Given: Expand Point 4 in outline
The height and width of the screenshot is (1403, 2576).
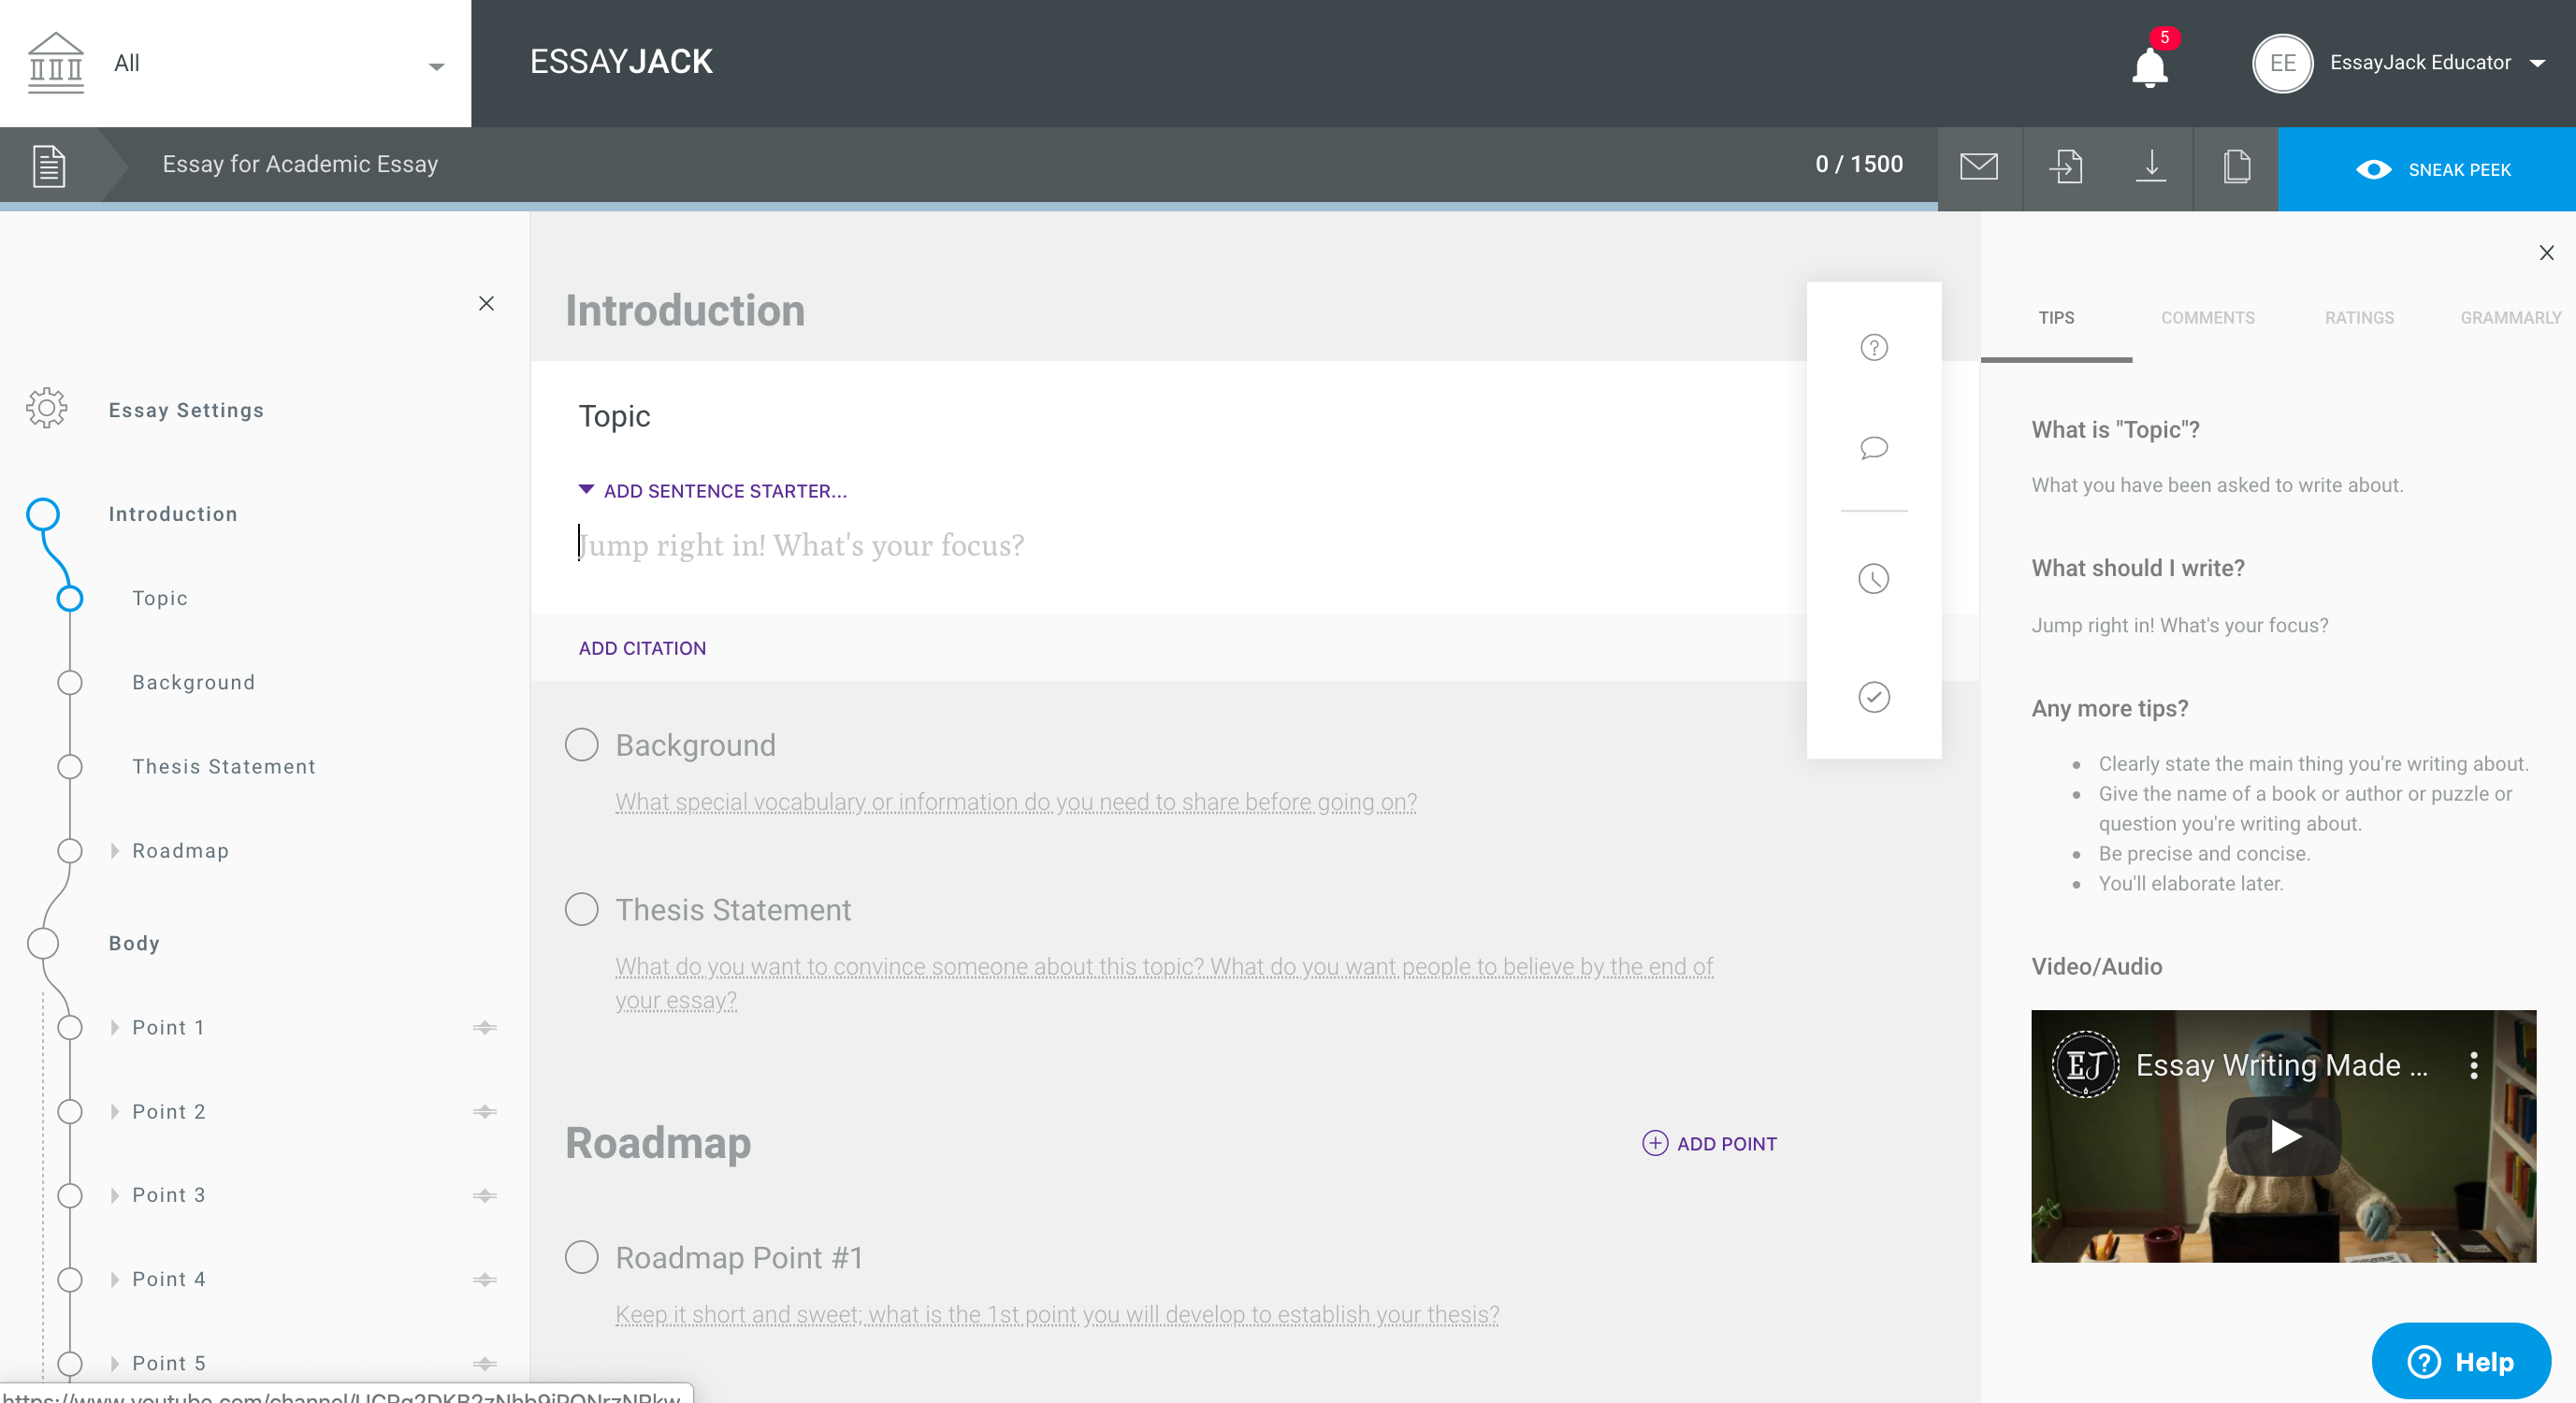Looking at the screenshot, I should click(114, 1279).
